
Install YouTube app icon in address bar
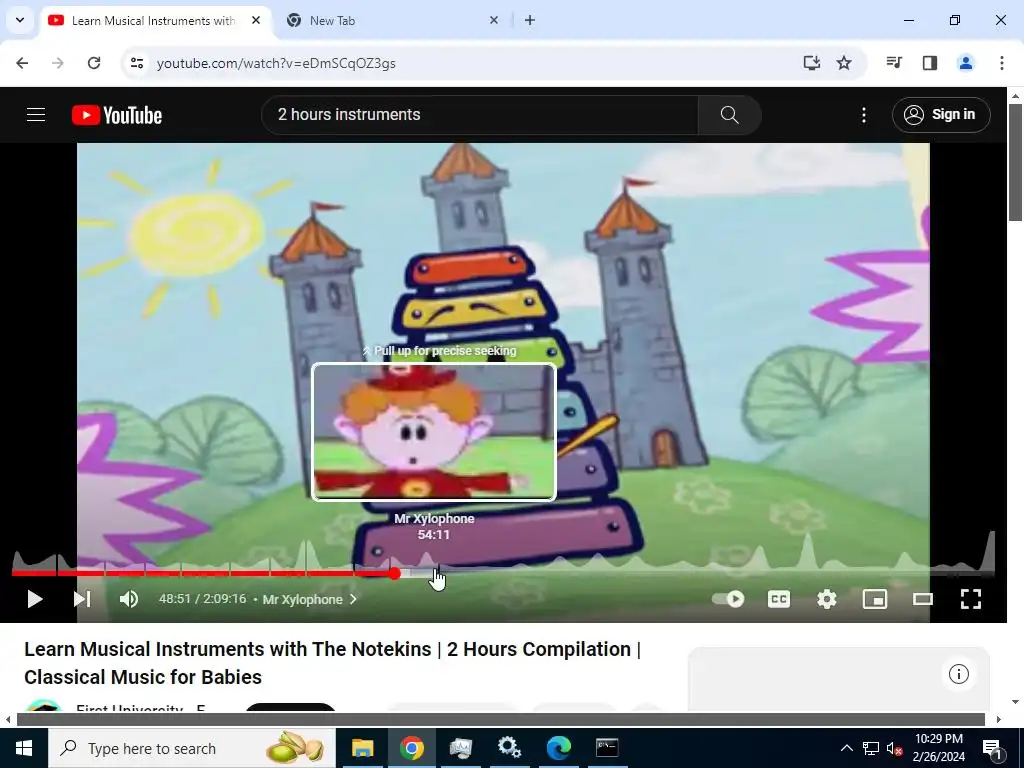pyautogui.click(x=811, y=63)
